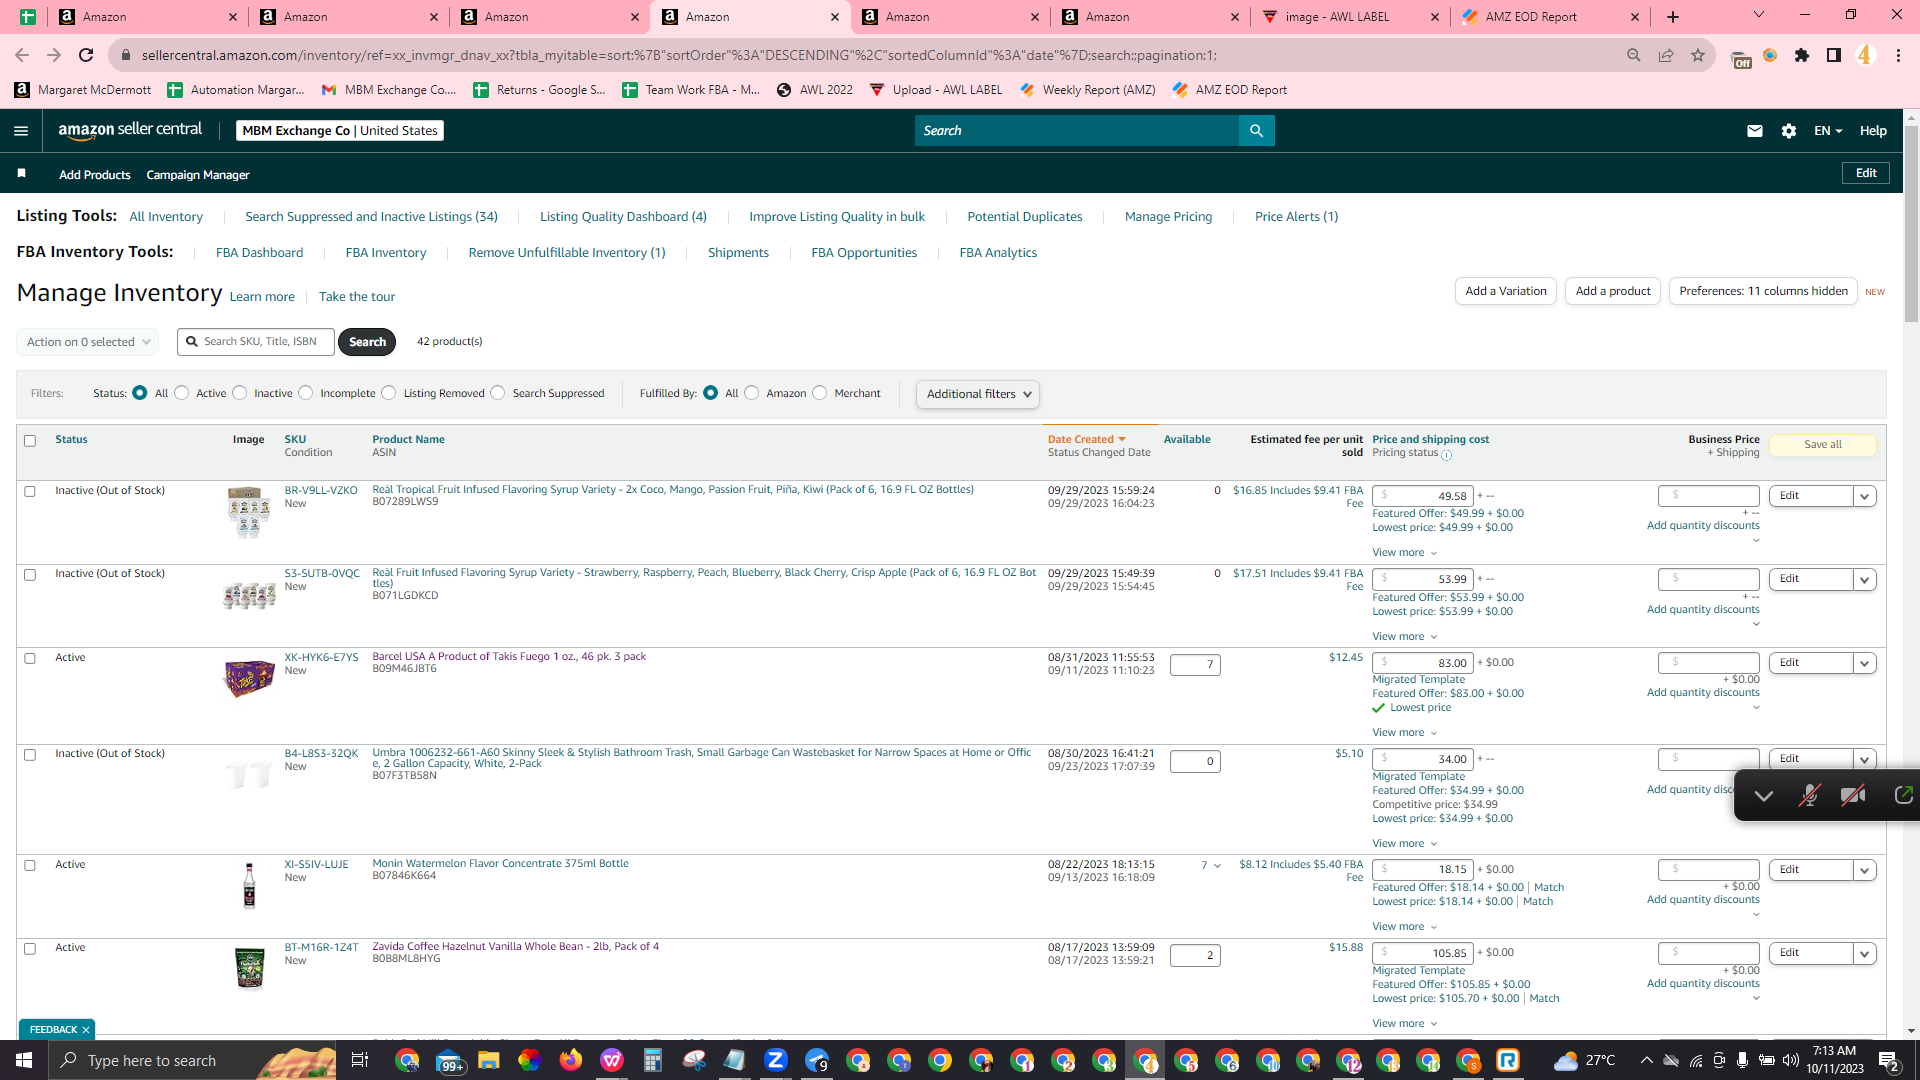Open Task View on the taskbar

point(360,1060)
